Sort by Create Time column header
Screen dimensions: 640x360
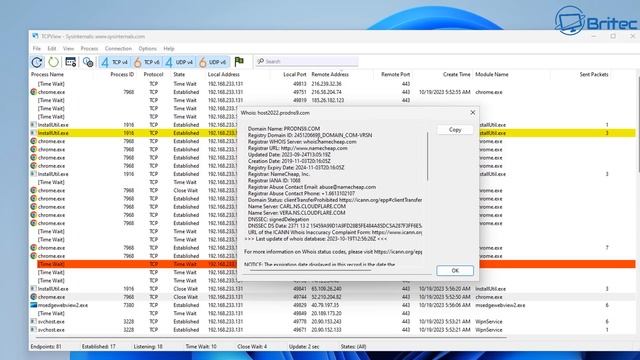coord(457,74)
